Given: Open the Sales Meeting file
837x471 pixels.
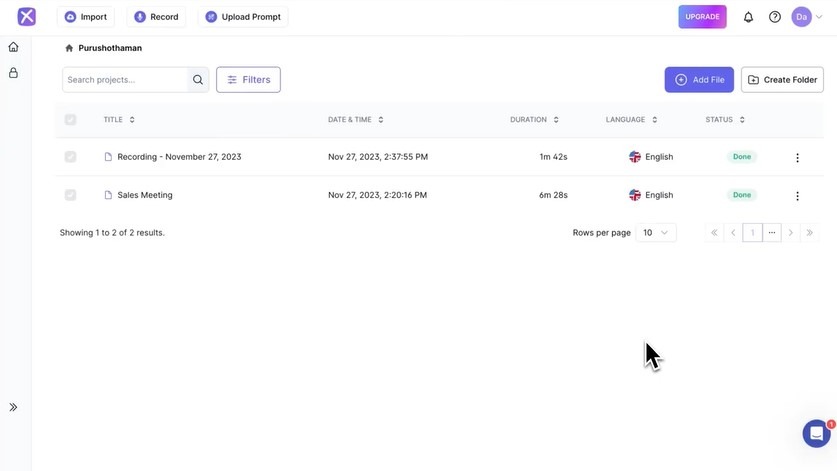Looking at the screenshot, I should (145, 195).
